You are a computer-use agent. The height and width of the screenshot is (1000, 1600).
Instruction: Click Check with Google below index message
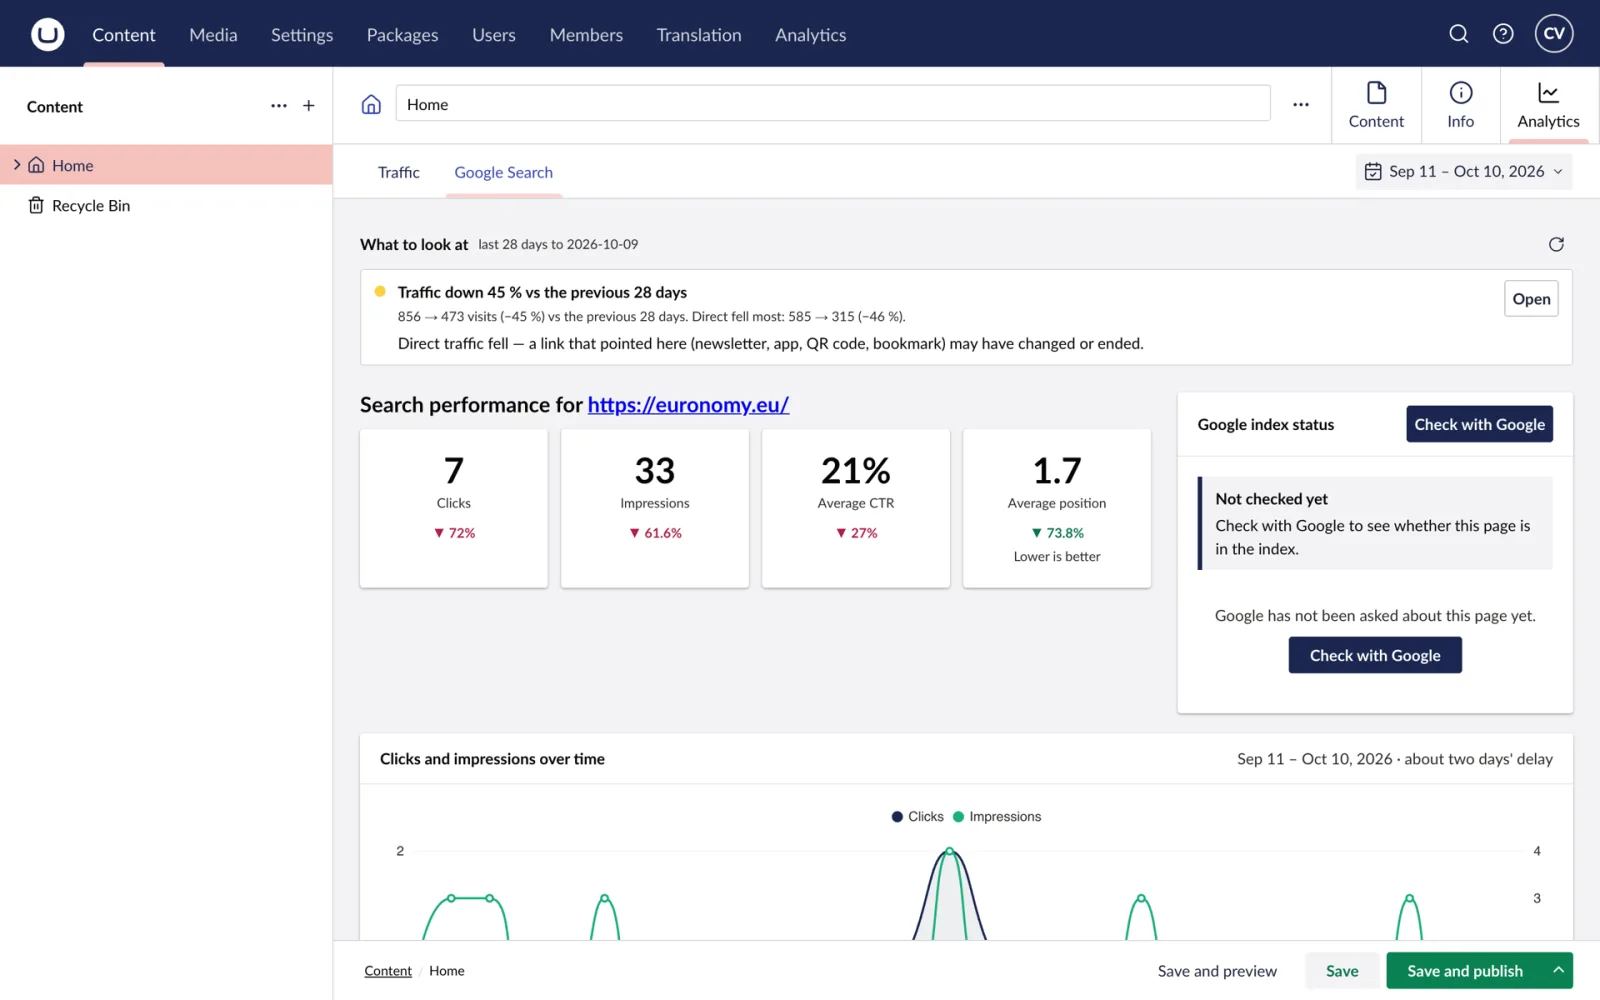[x=1375, y=655]
